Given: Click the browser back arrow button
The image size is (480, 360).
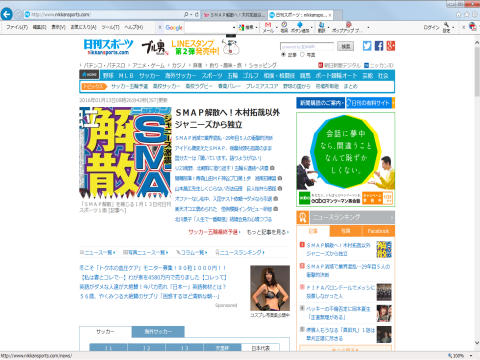Looking at the screenshot, I should click(7, 14).
